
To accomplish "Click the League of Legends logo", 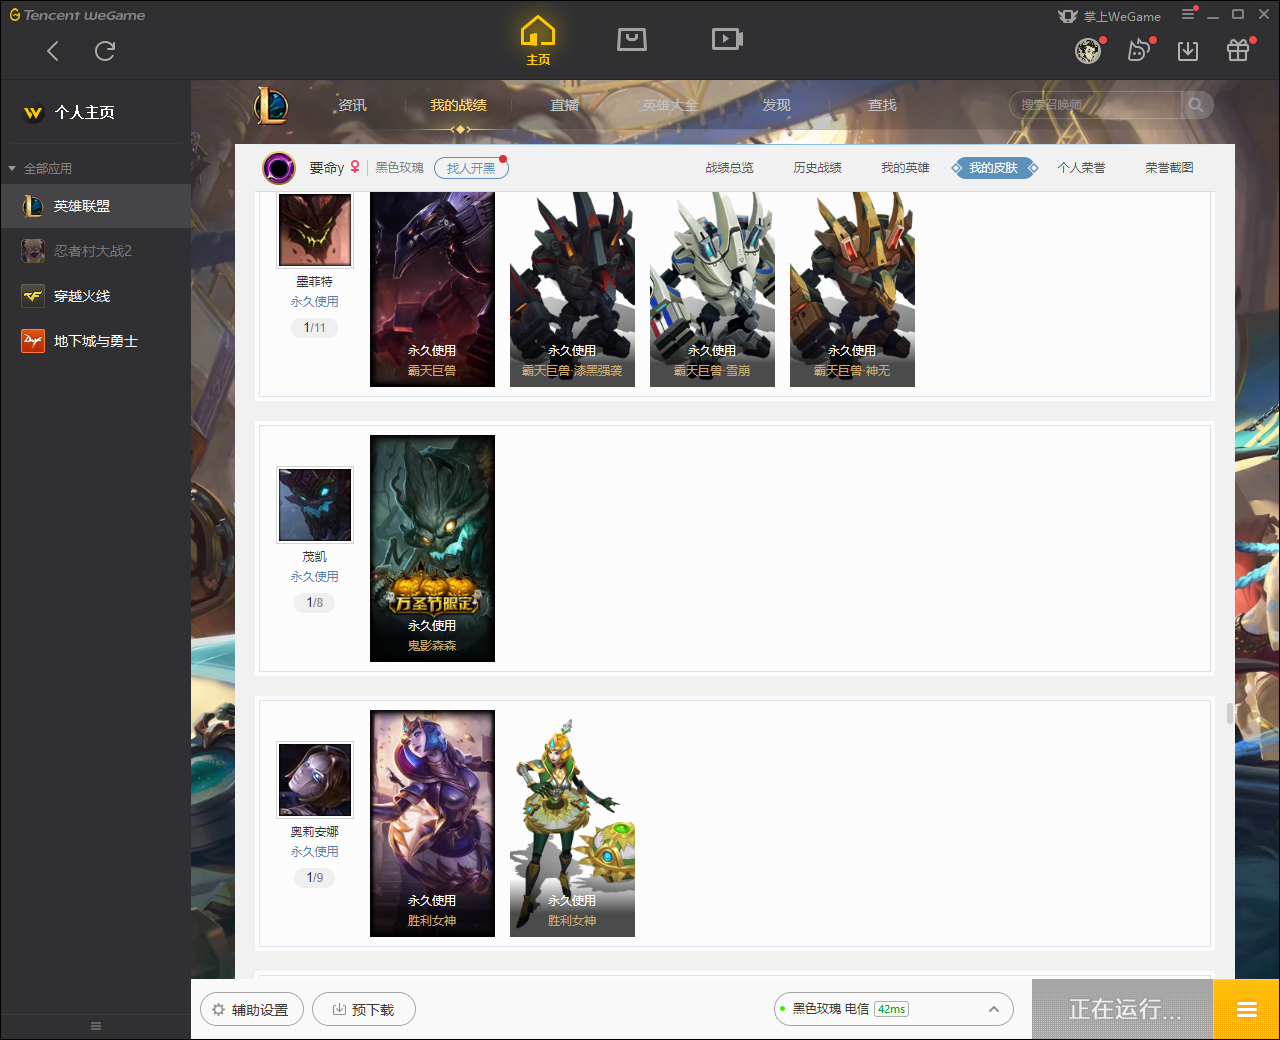I will click(271, 105).
